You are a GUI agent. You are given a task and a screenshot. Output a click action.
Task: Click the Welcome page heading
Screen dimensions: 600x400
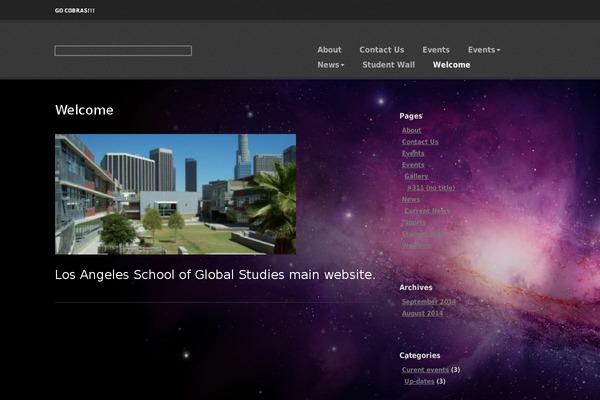(x=84, y=110)
